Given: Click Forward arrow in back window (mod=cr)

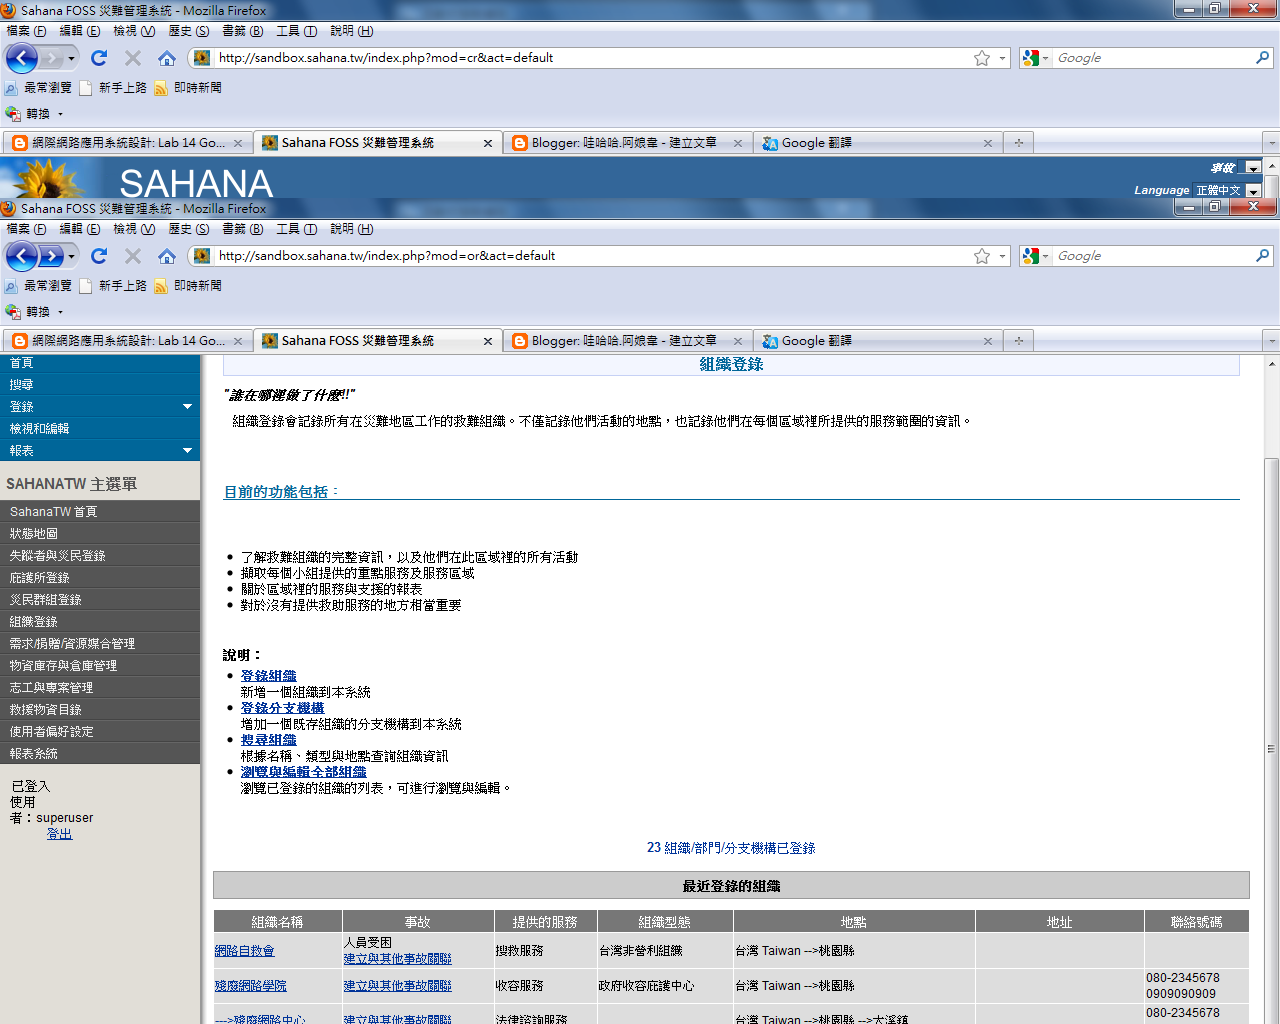Looking at the screenshot, I should tap(52, 58).
